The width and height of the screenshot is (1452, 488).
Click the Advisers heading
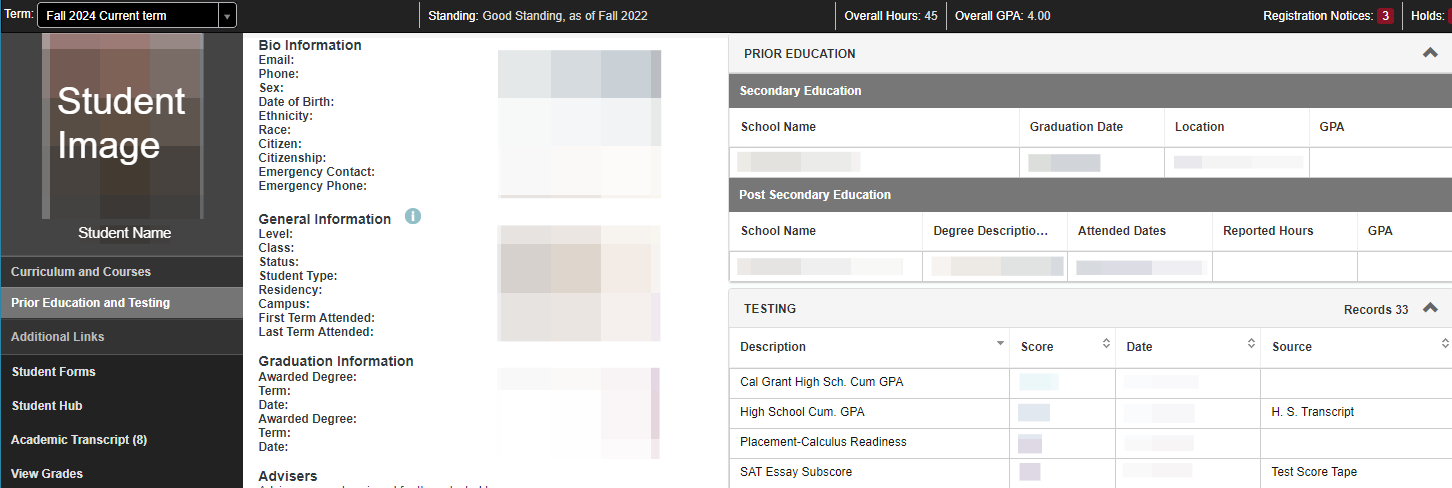[x=288, y=476]
